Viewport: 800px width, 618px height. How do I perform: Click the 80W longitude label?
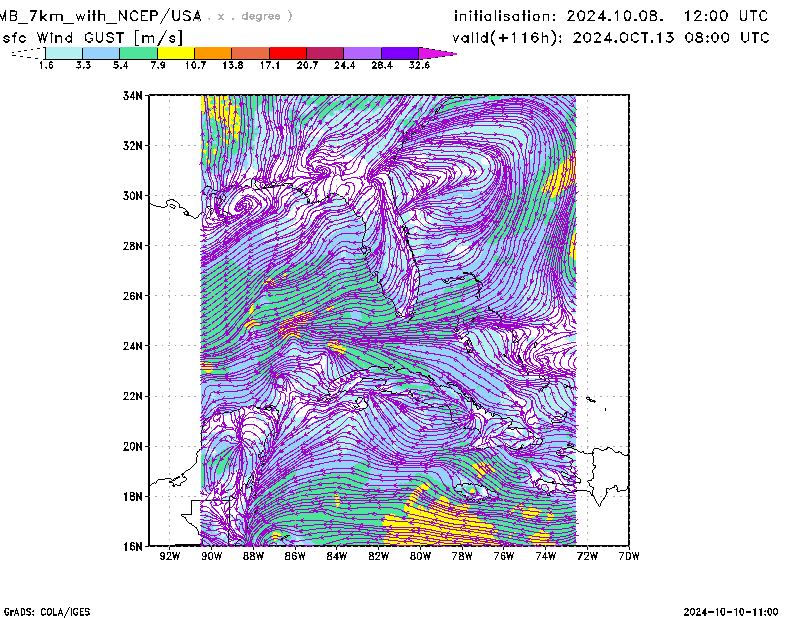(420, 556)
